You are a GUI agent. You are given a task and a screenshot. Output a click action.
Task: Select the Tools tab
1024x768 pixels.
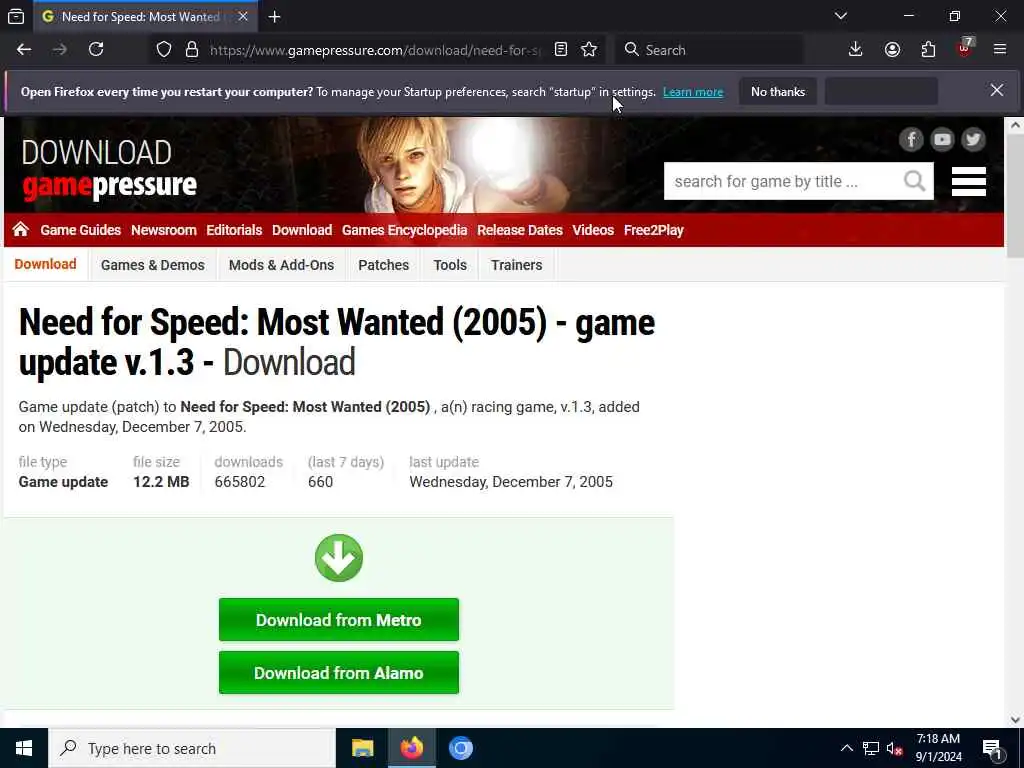point(450,265)
